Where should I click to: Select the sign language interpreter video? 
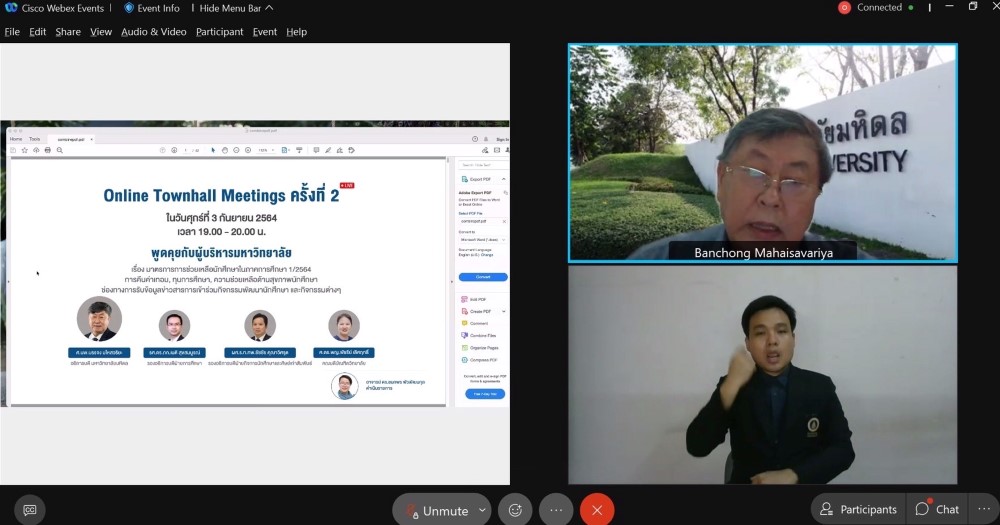click(762, 375)
